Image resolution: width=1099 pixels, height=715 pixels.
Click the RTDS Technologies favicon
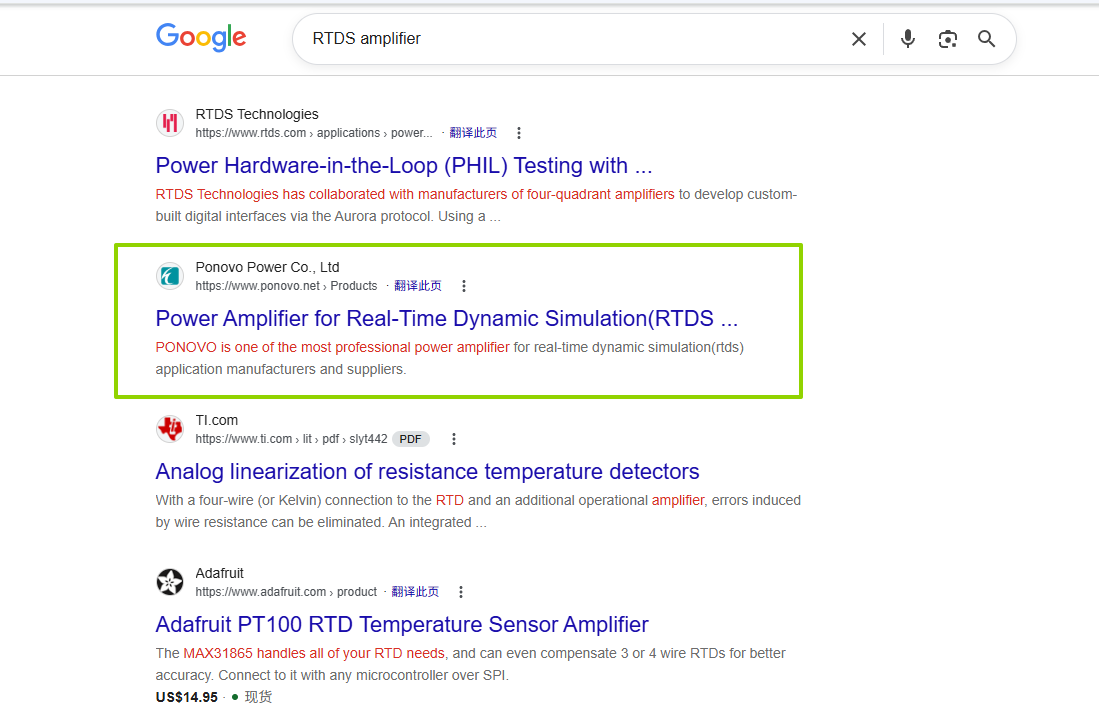click(x=170, y=123)
